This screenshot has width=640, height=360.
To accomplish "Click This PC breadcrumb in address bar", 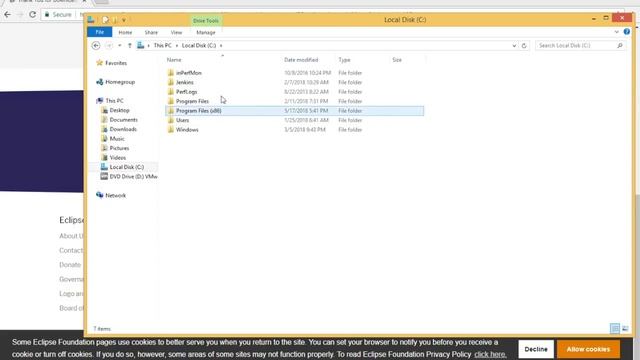I will [162, 46].
